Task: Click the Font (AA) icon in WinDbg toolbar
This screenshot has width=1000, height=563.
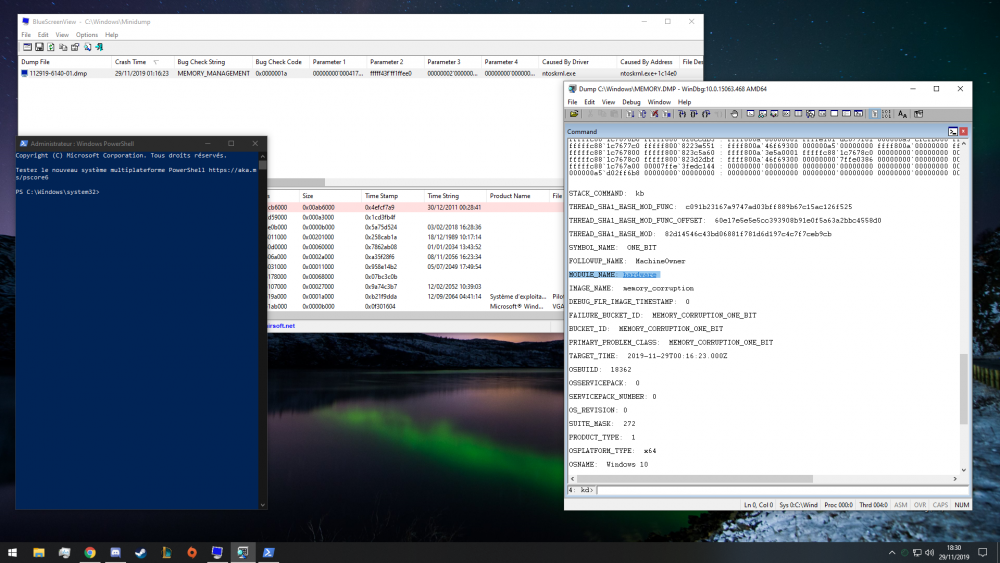Action: (902, 114)
